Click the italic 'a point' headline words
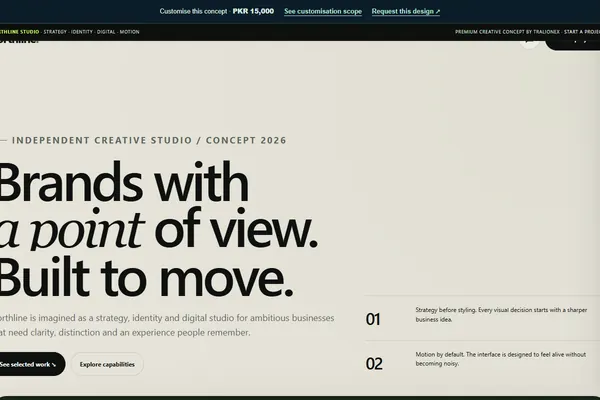This screenshot has height=400, width=600. [72, 230]
